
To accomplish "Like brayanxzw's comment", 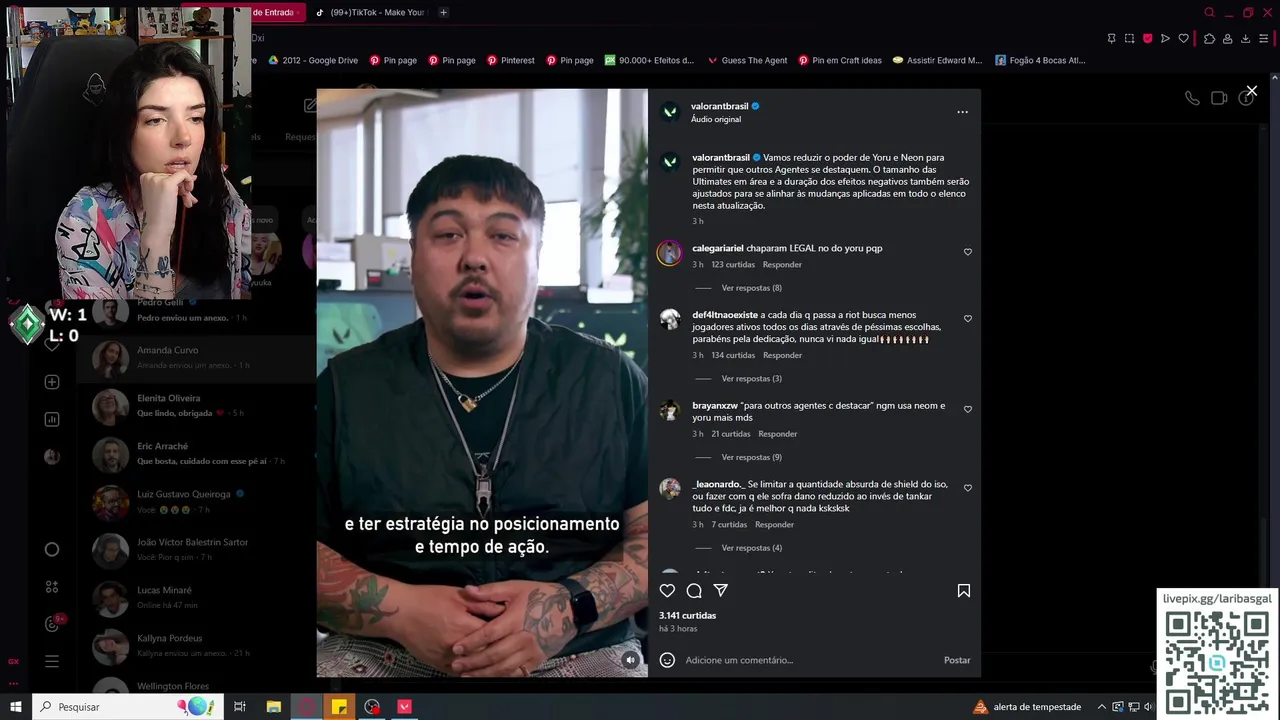I will point(968,409).
